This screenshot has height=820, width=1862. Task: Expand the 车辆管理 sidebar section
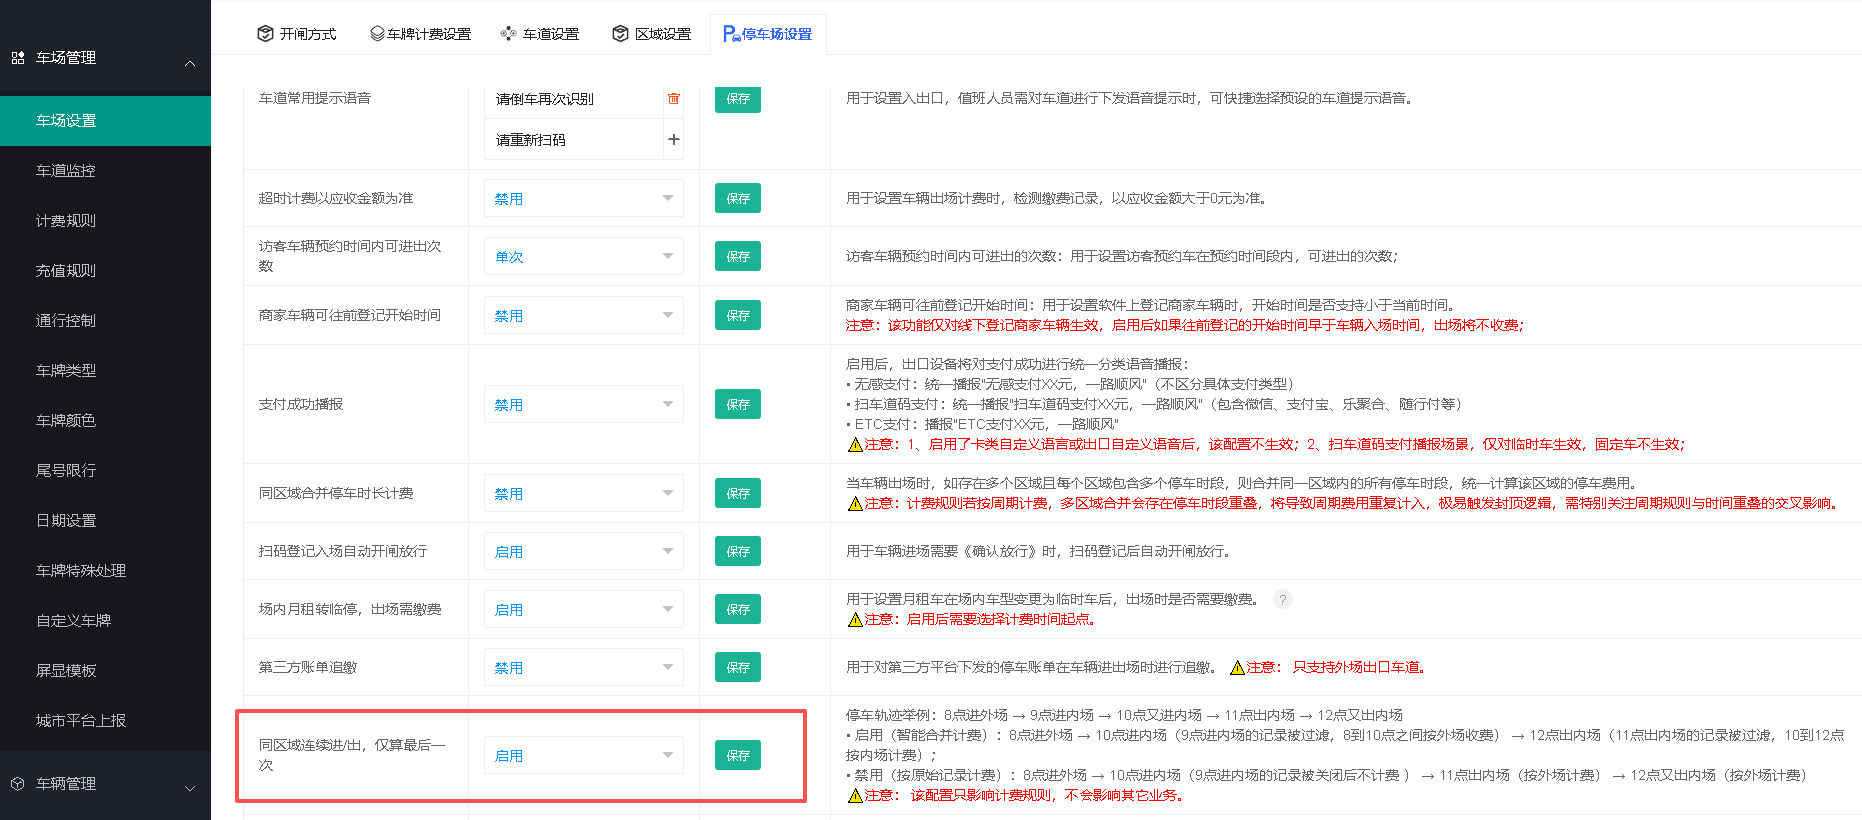click(190, 788)
